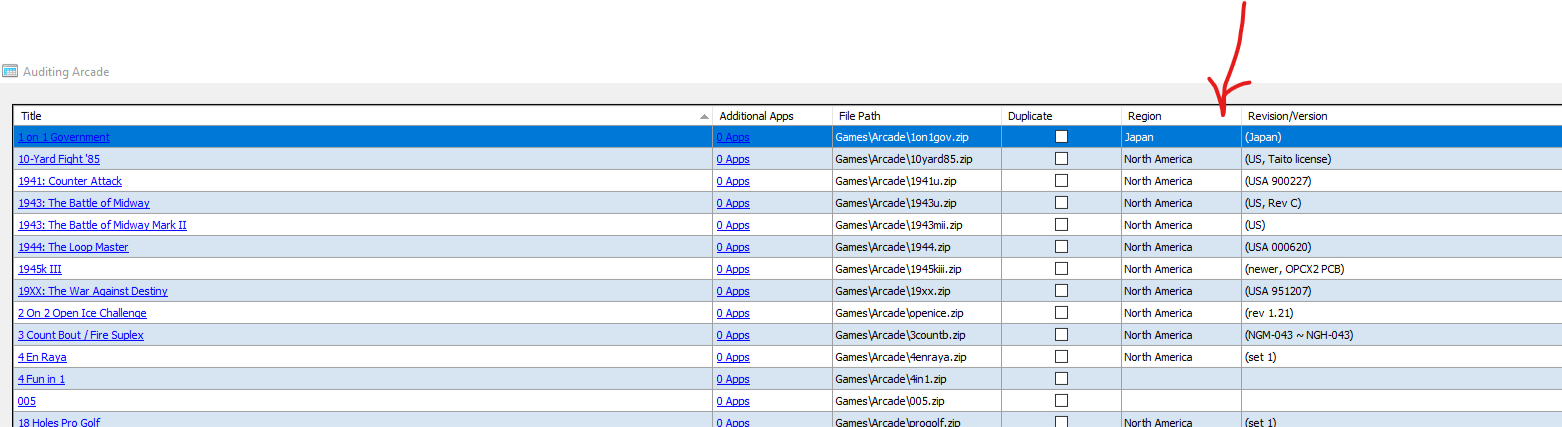Toggle Duplicate checkbox for 4 En Raya
This screenshot has width=1562, height=427.
click(1061, 357)
